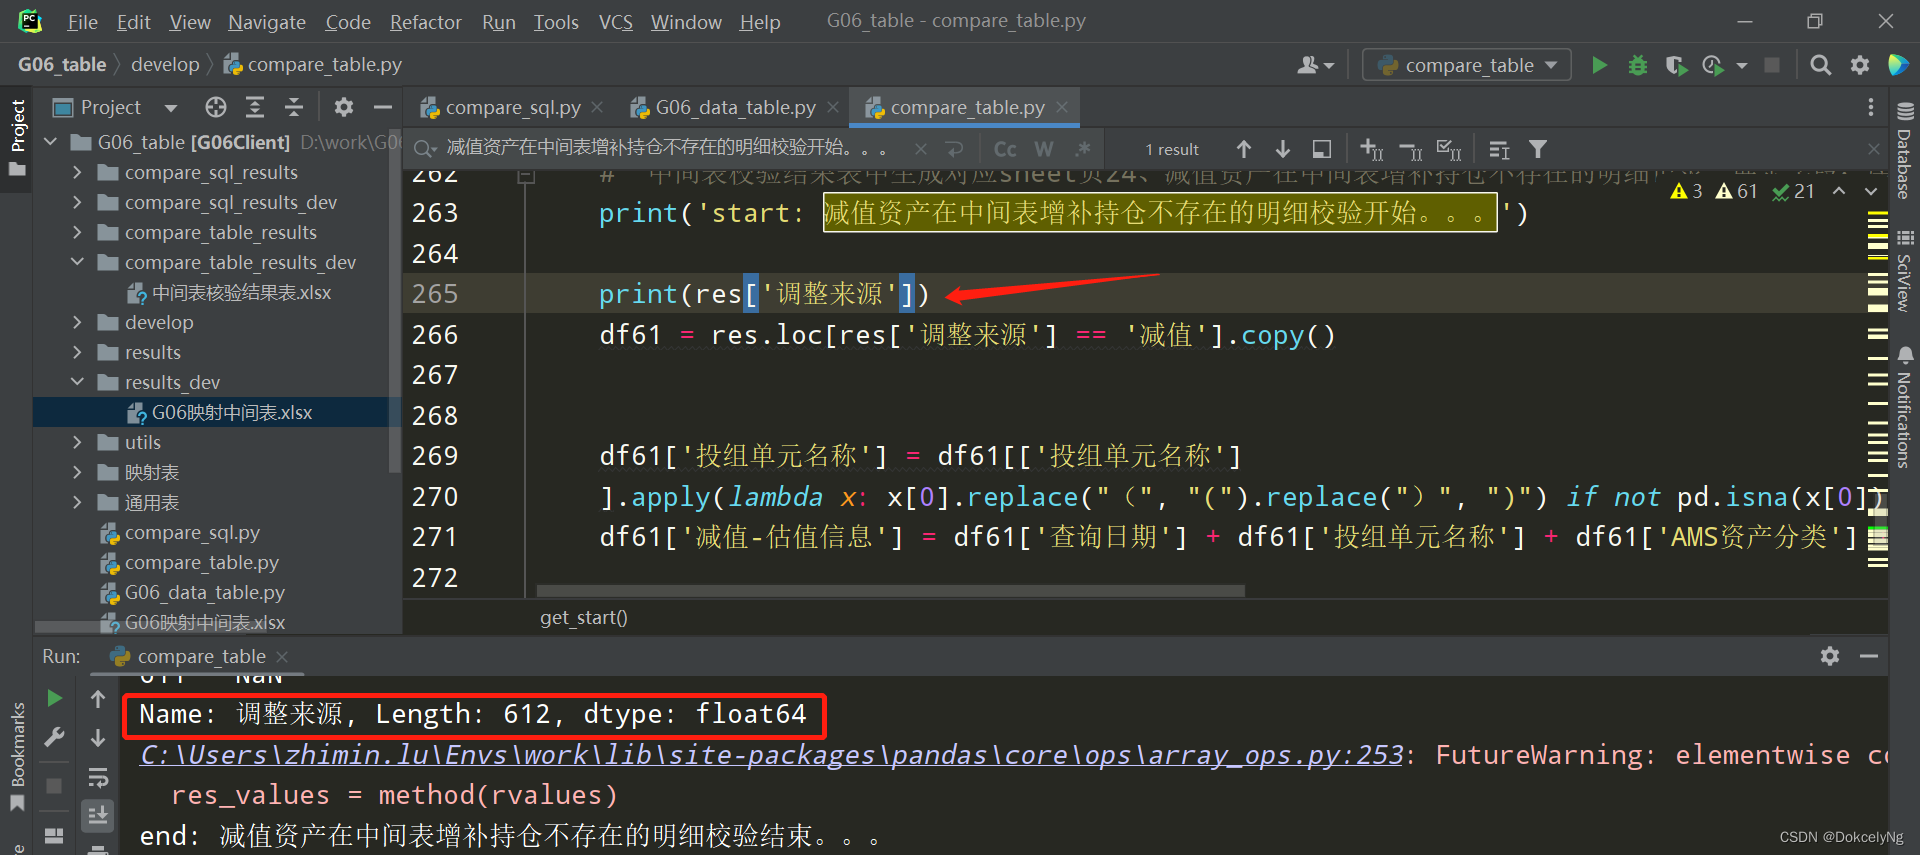
Task: Toggle the SciView side panel
Action: [x=1904, y=271]
